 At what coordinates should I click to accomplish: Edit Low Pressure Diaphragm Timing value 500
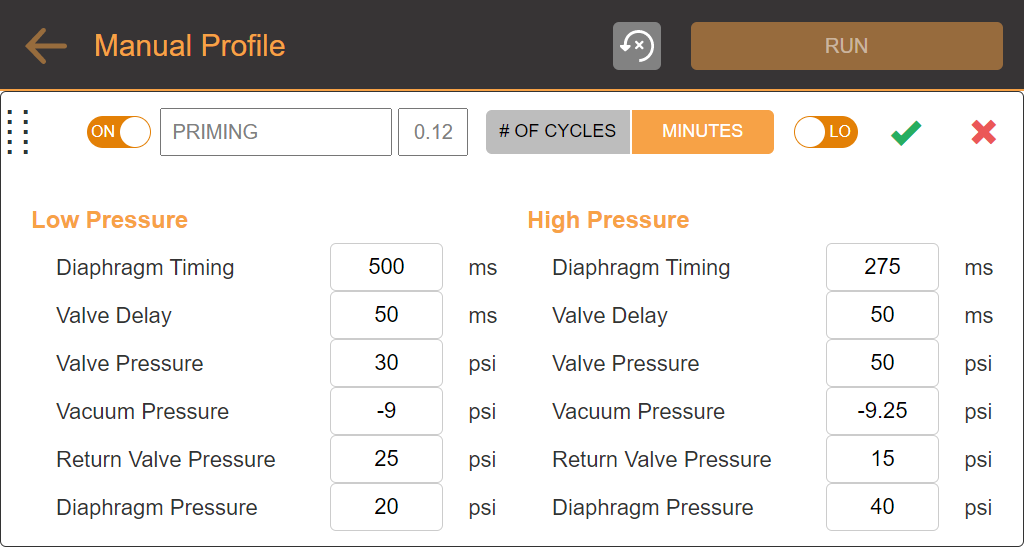click(x=387, y=267)
